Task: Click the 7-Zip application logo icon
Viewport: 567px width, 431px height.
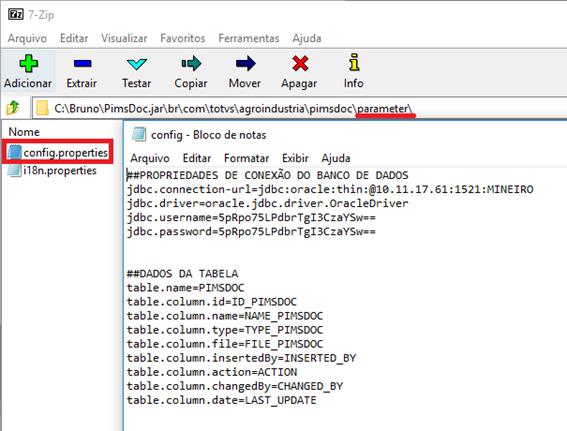Action: pyautogui.click(x=16, y=14)
